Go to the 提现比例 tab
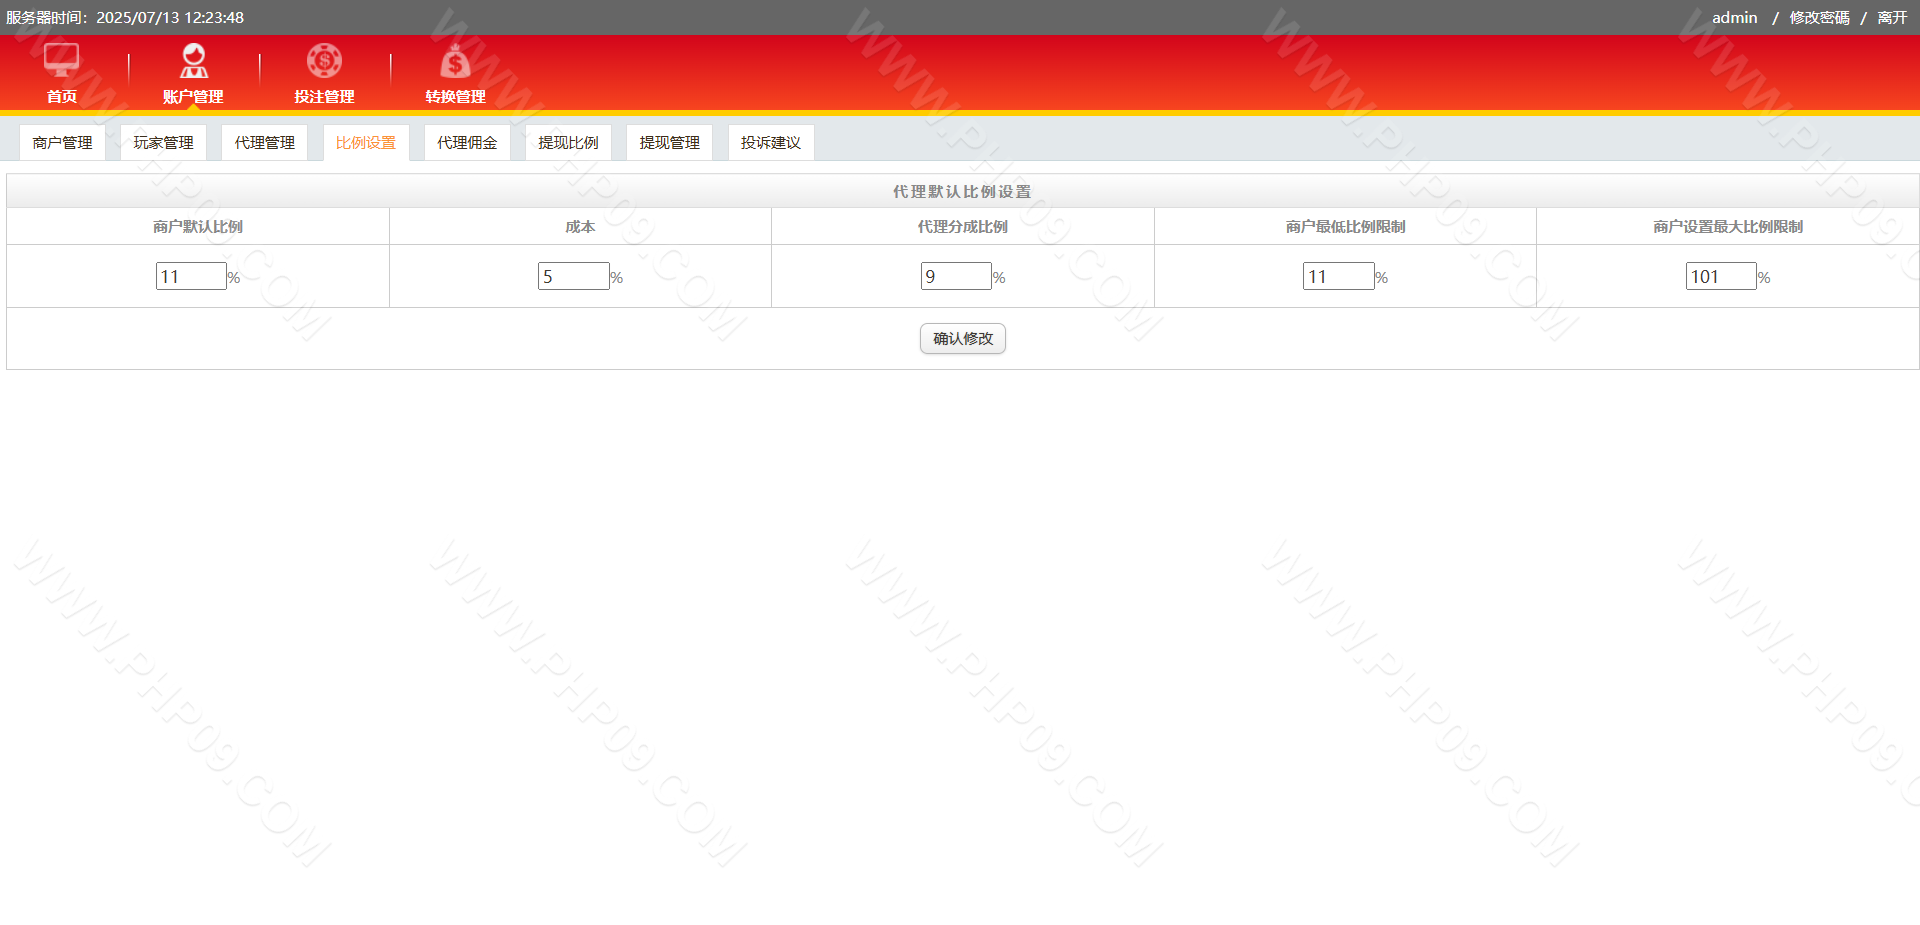The image size is (1920, 925). (568, 143)
